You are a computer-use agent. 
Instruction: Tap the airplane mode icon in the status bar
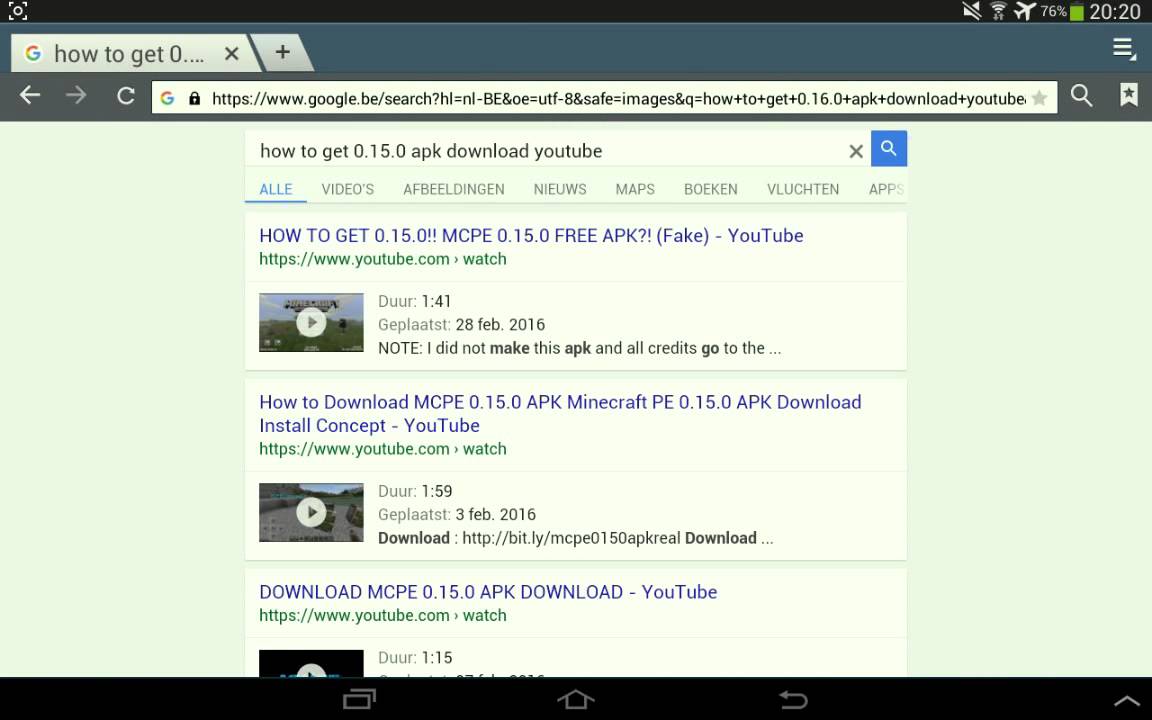tap(1024, 11)
